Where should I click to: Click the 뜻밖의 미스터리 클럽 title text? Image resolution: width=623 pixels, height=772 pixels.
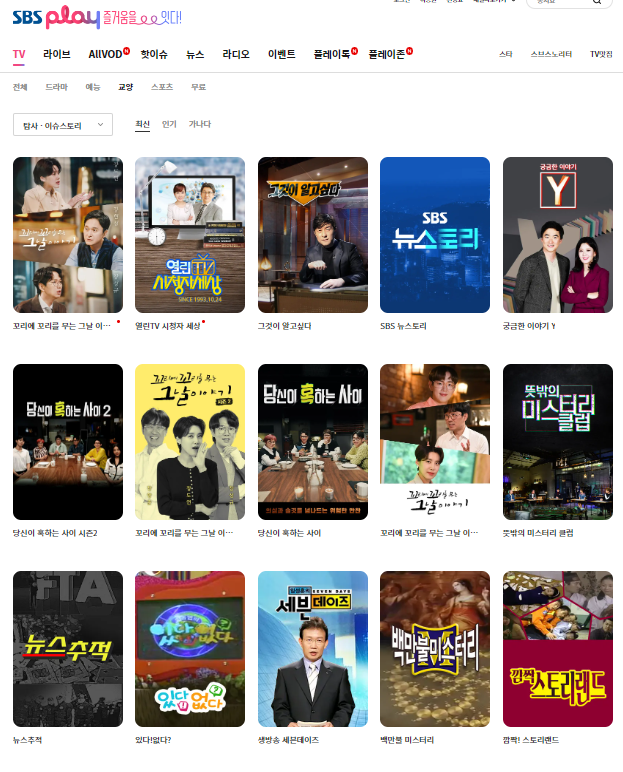click(x=538, y=533)
